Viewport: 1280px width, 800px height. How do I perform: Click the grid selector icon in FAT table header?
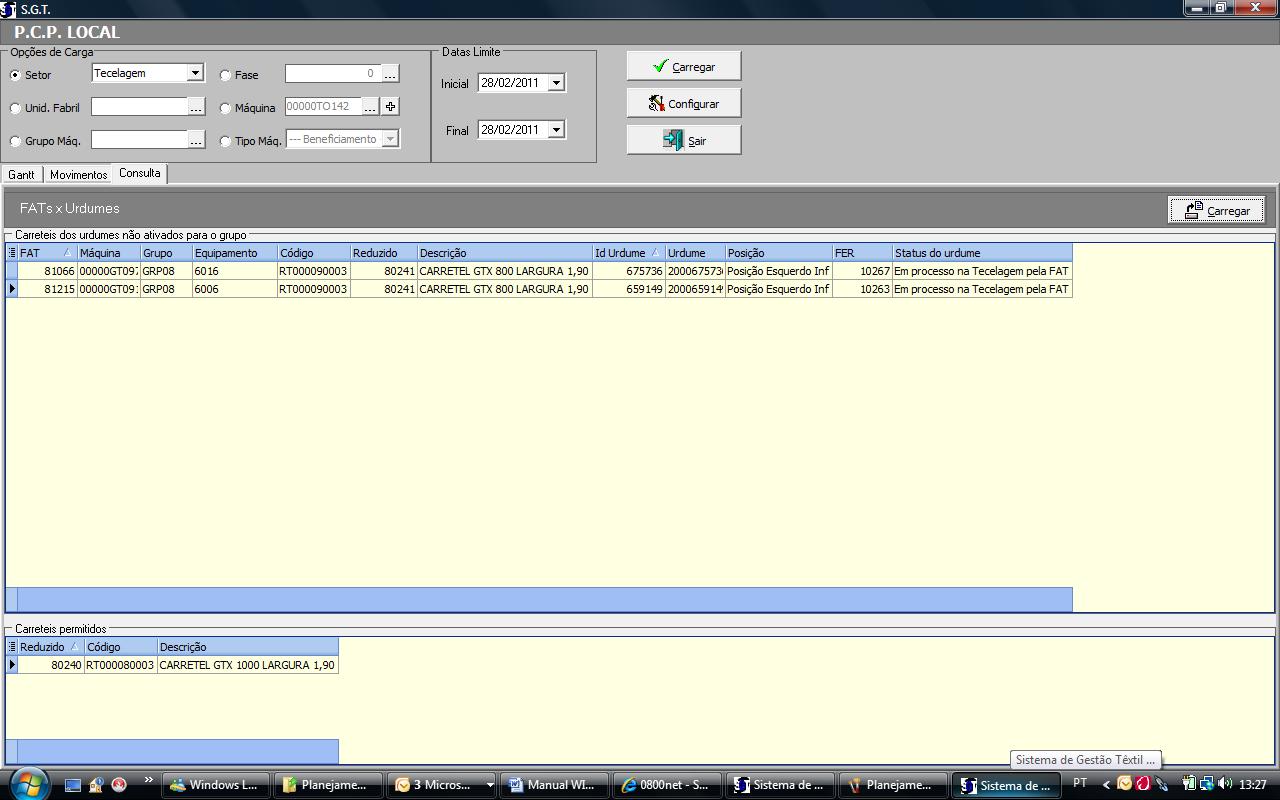tap(12, 253)
